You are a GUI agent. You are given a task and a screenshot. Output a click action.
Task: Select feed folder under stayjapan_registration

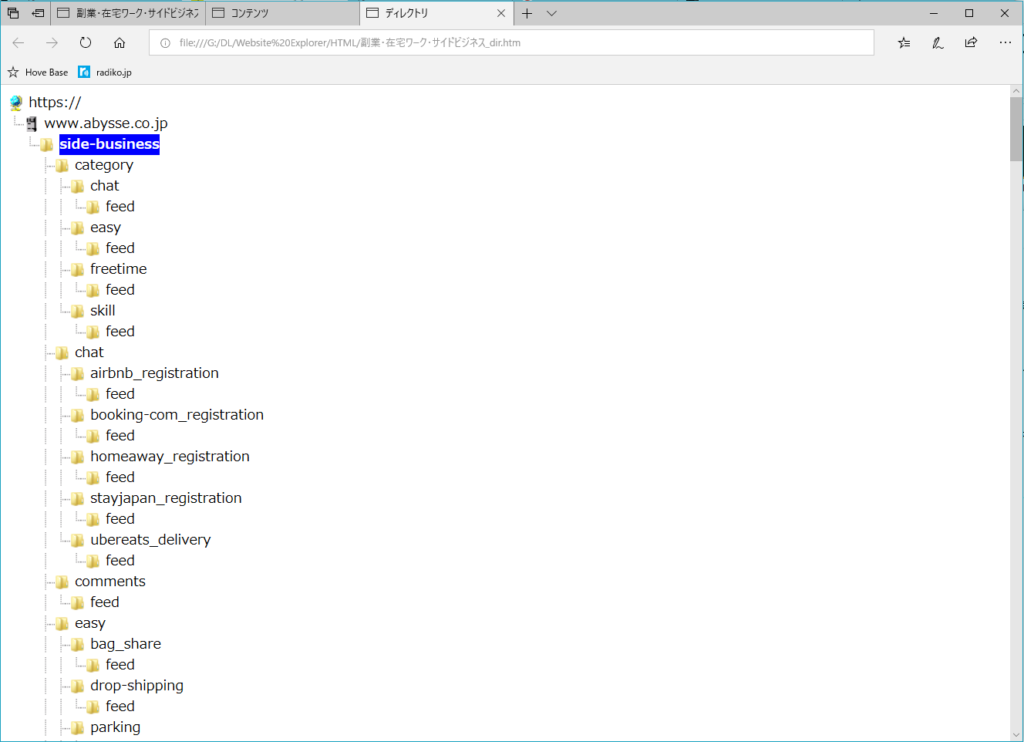pos(120,519)
